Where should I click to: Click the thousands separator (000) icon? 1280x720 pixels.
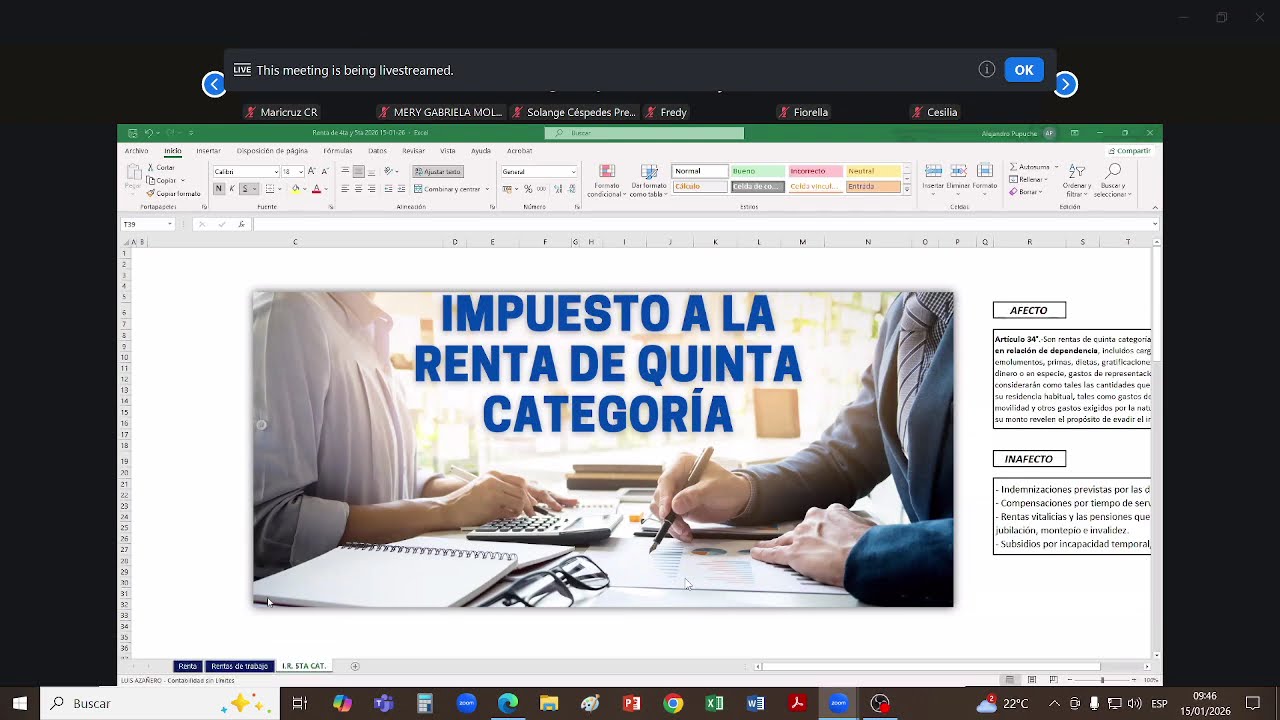click(541, 188)
